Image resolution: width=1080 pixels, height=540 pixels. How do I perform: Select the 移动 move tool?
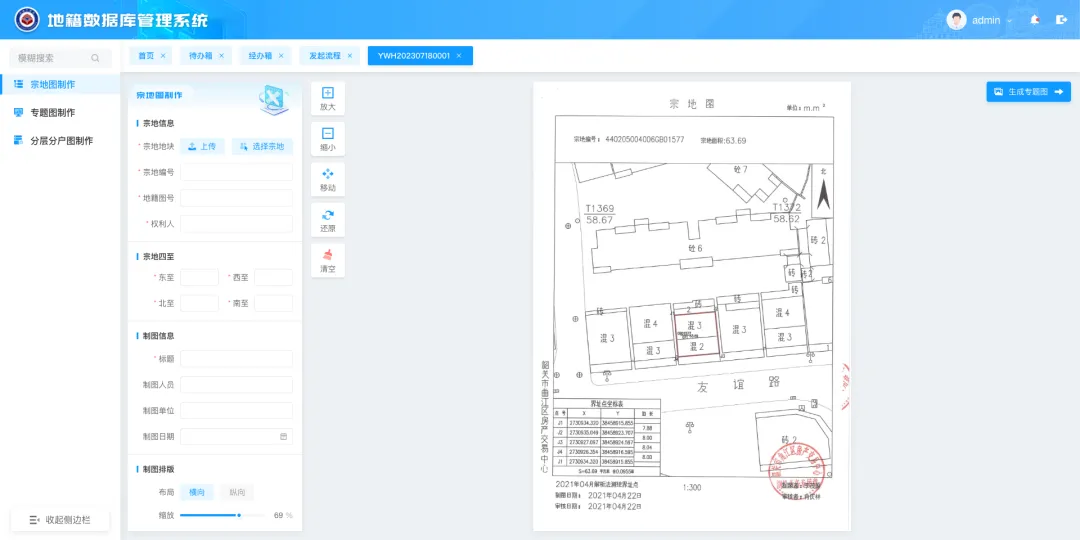(x=327, y=179)
